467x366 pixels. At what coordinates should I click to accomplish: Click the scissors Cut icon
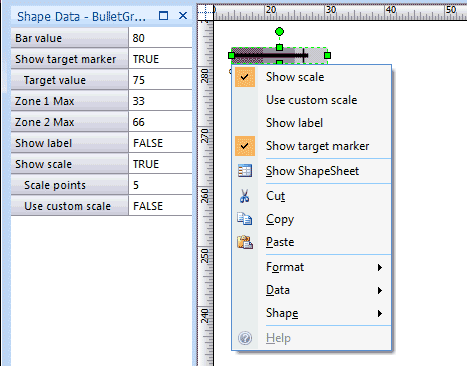click(x=245, y=196)
